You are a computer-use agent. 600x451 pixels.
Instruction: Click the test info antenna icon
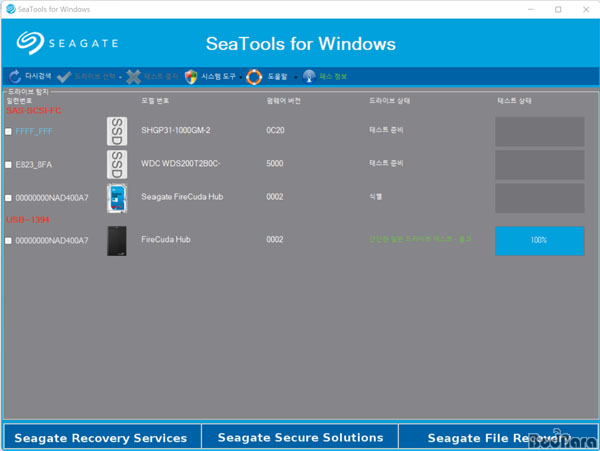[x=309, y=77]
